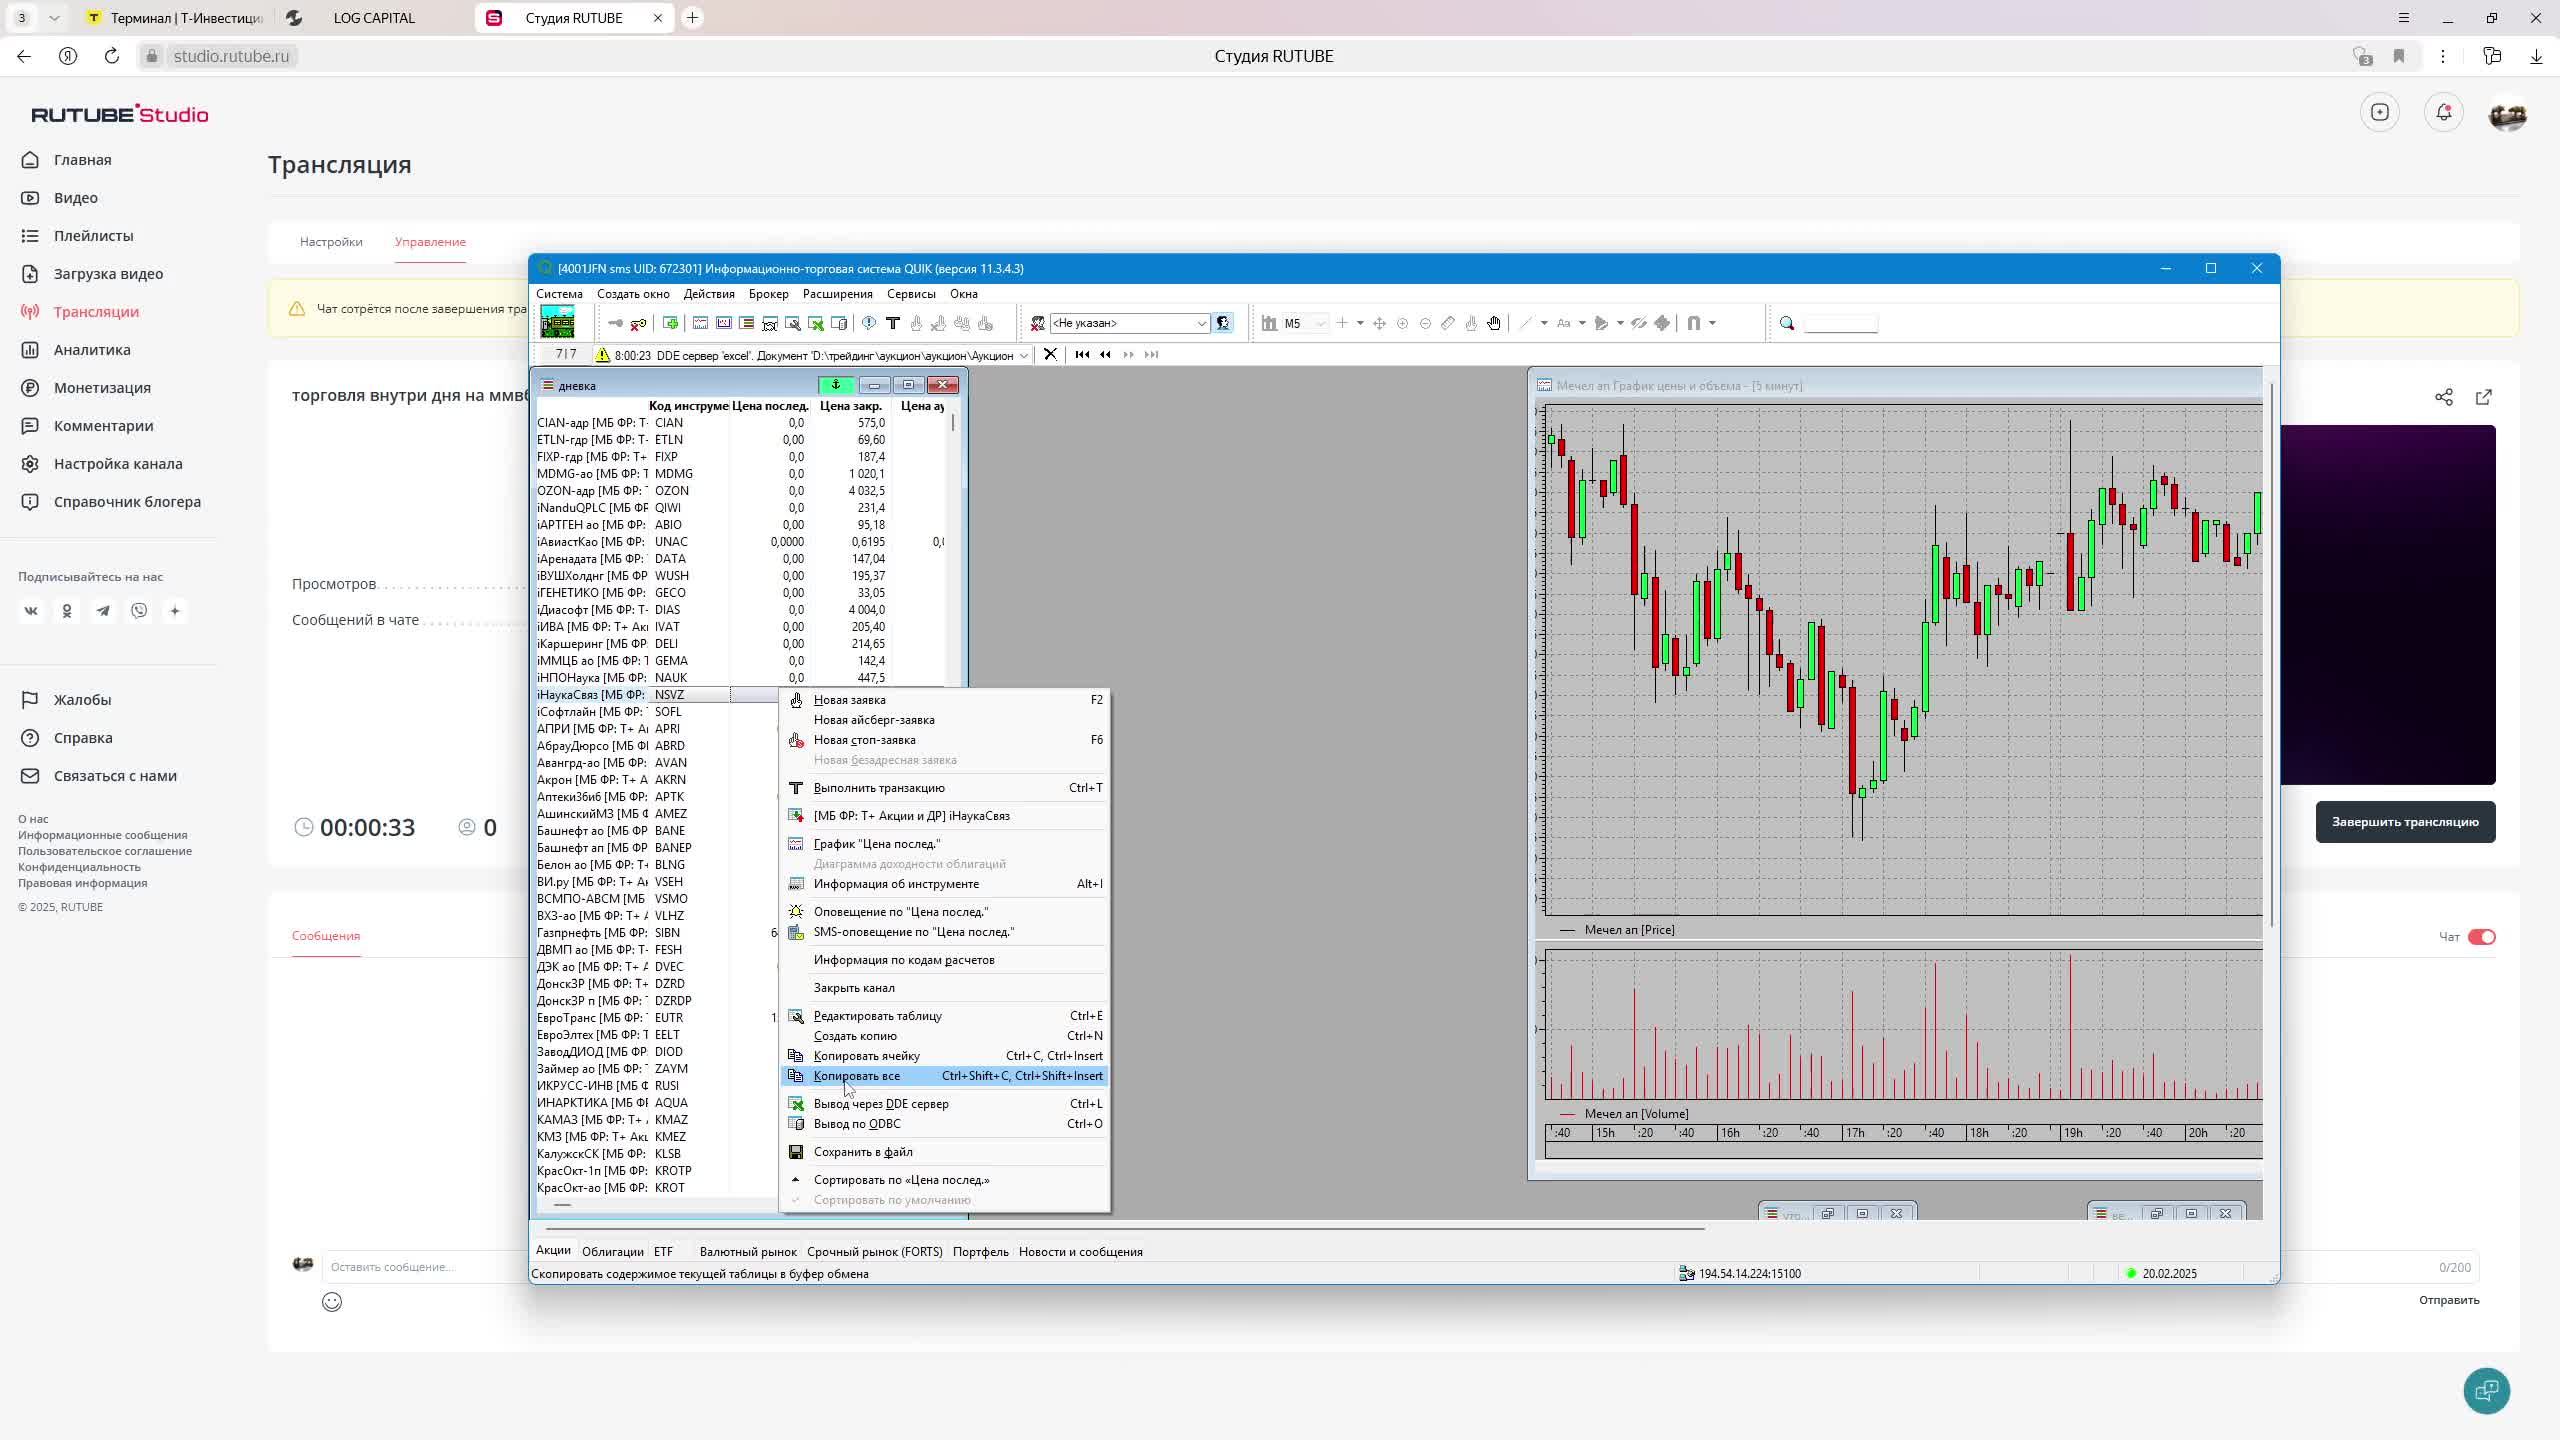This screenshot has height=1440, width=2560.
Task: Open the Пользовательское соглашение link
Action: (105, 851)
